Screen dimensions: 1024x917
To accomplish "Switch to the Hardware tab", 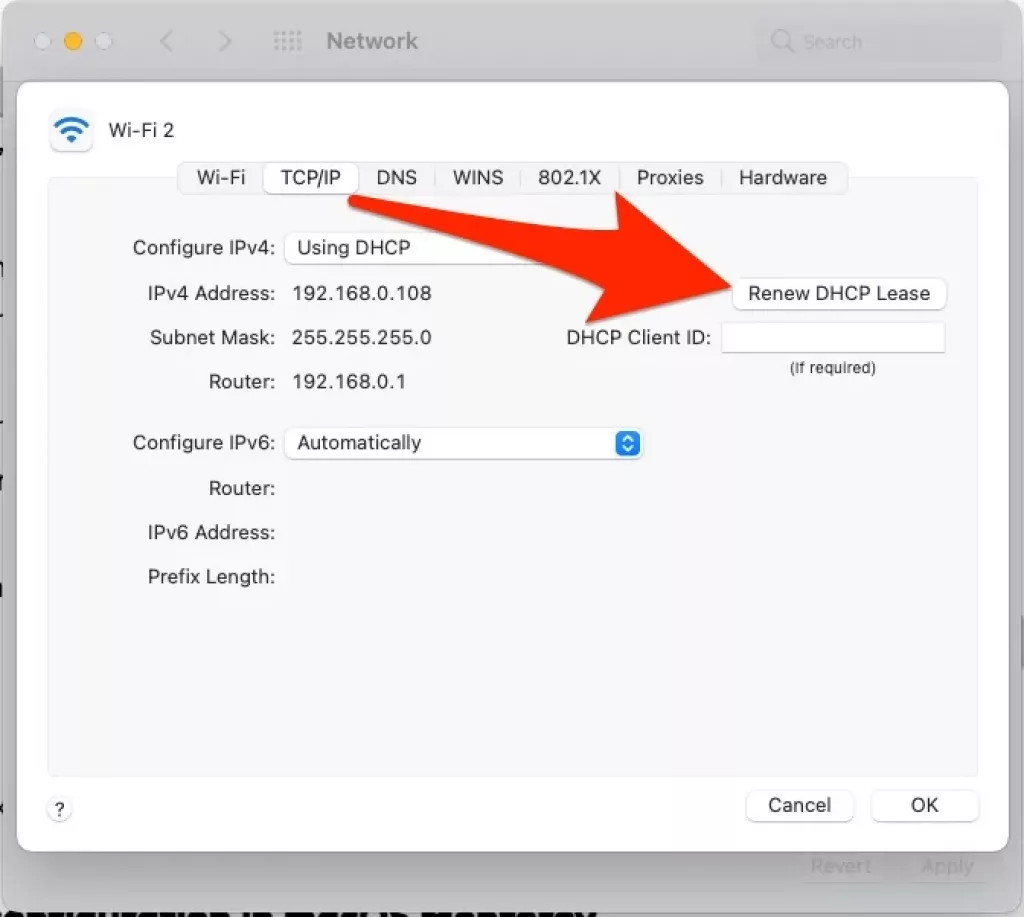I will coord(783,178).
